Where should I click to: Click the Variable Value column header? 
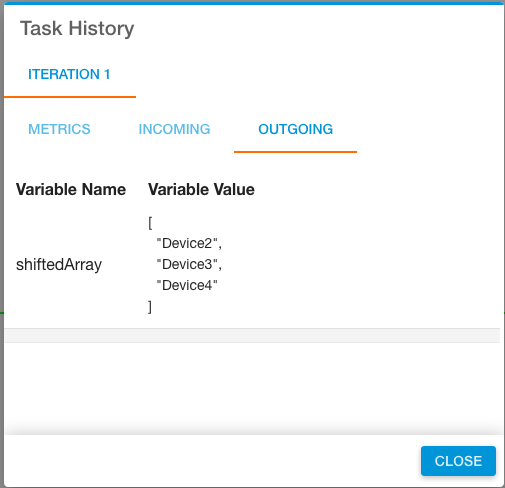point(201,189)
